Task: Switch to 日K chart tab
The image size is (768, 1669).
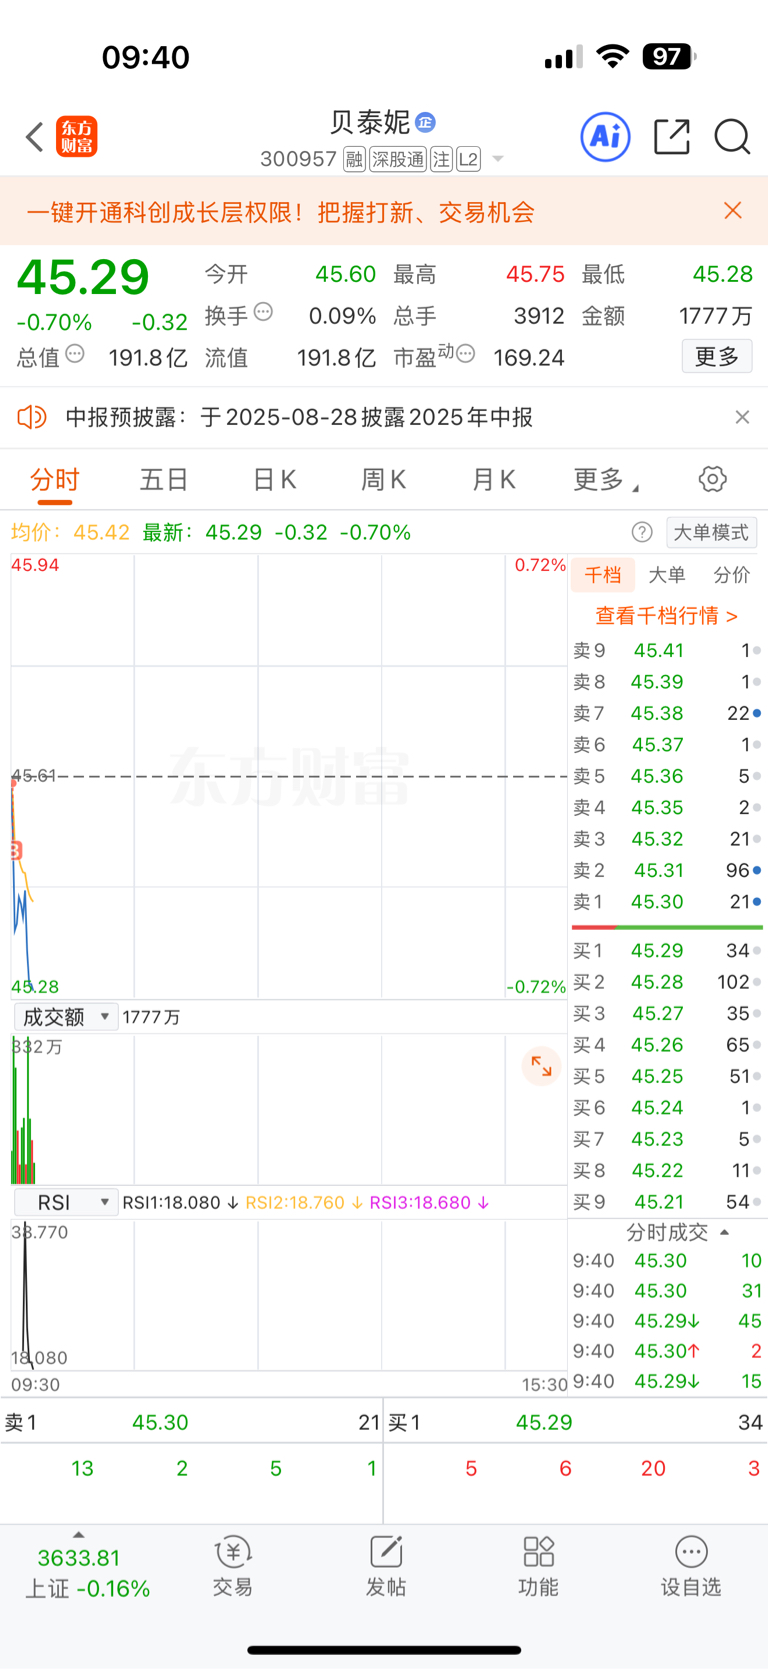Action: pos(274,480)
